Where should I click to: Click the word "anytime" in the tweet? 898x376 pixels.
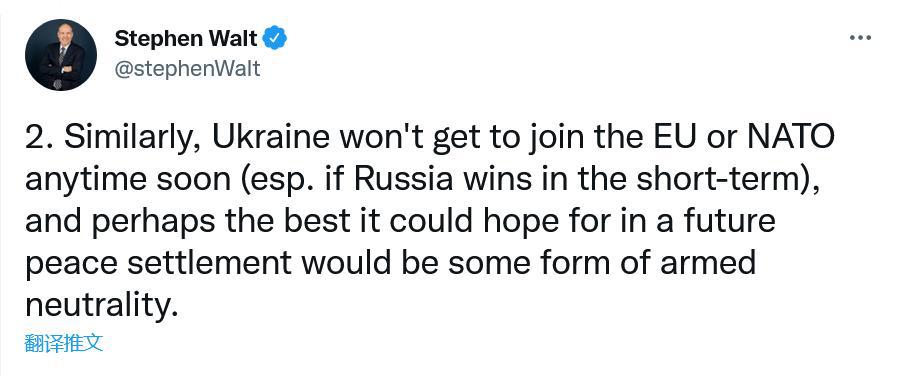(x=85, y=182)
